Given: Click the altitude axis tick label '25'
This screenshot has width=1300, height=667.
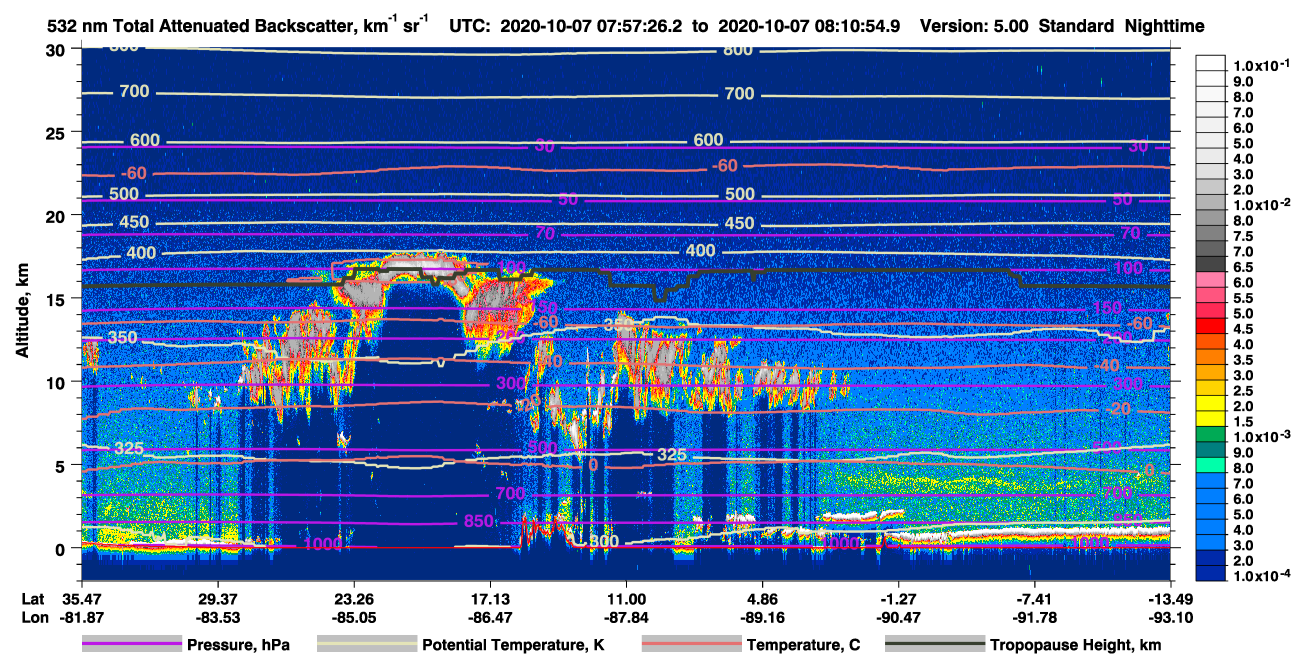Looking at the screenshot, I should [57, 133].
